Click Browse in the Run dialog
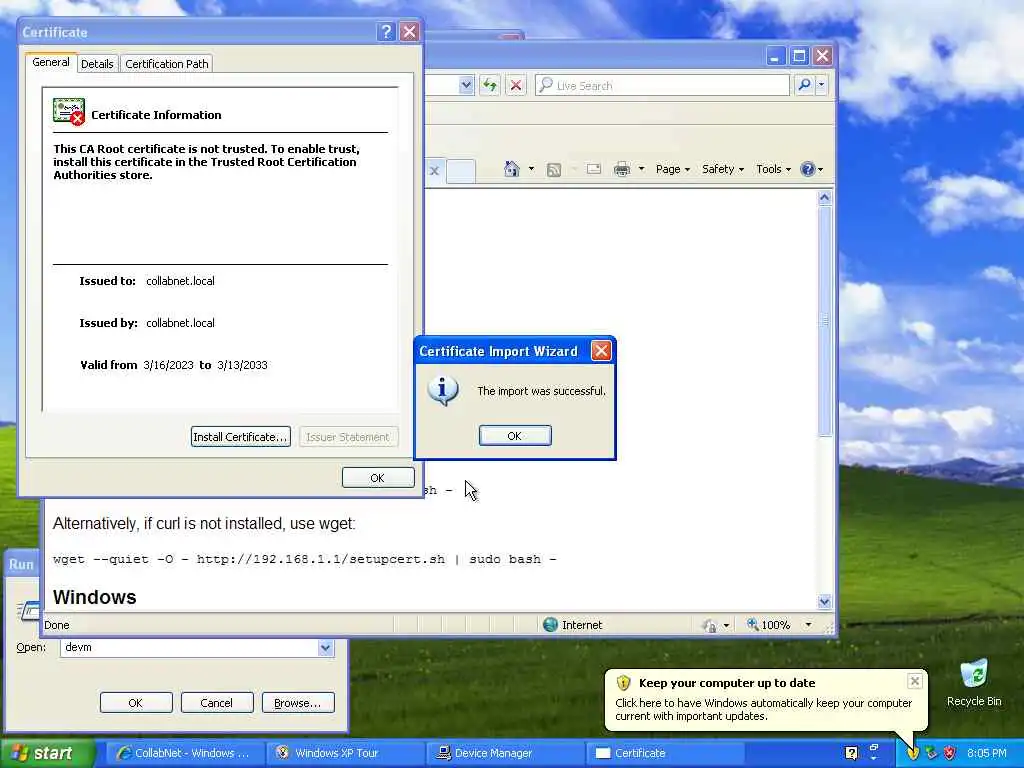The width and height of the screenshot is (1024, 768). coord(298,703)
